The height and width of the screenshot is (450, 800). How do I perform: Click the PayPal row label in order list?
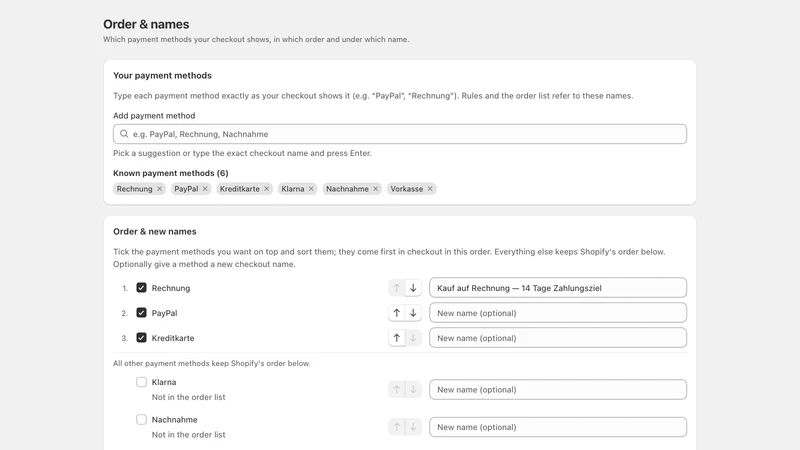164,313
